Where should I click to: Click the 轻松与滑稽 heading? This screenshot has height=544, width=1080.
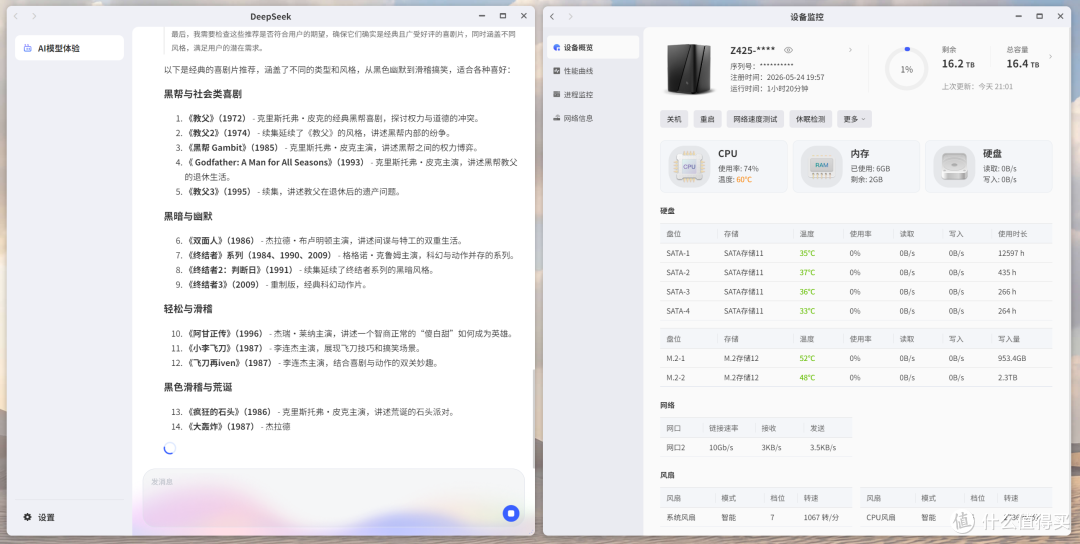pos(188,308)
